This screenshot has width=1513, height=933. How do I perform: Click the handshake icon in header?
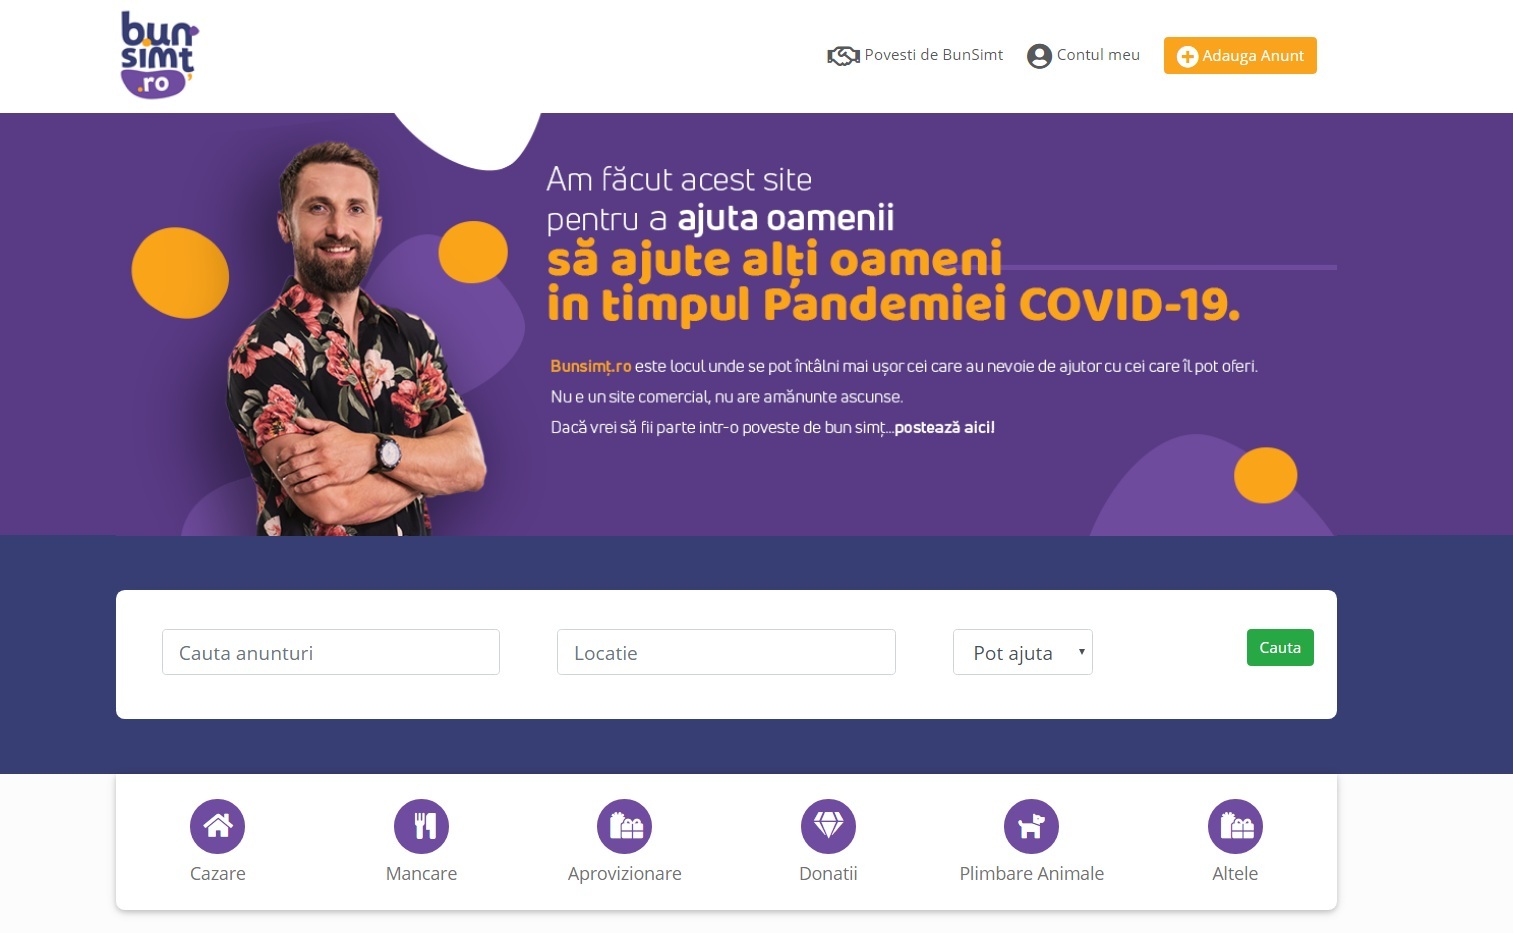pyautogui.click(x=843, y=56)
